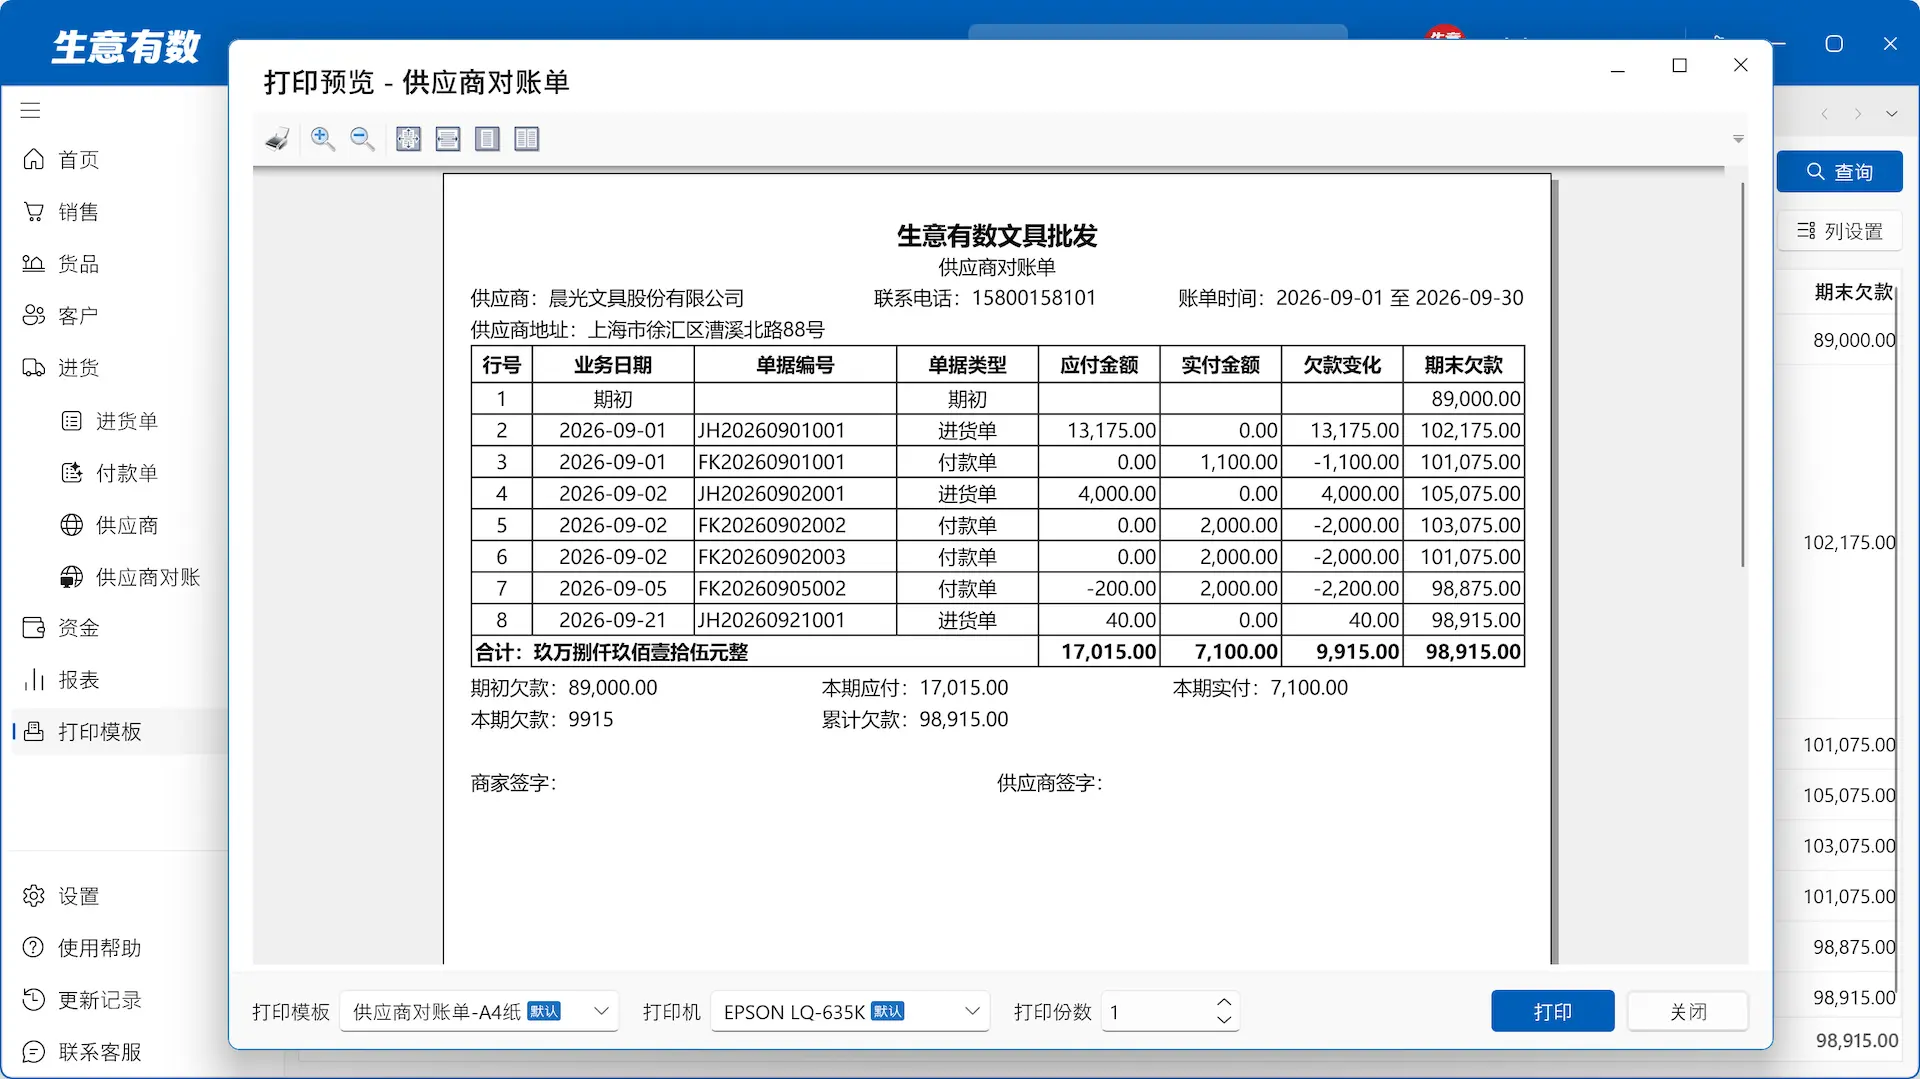
Task: Switch to single page view icon
Action: click(x=487, y=139)
